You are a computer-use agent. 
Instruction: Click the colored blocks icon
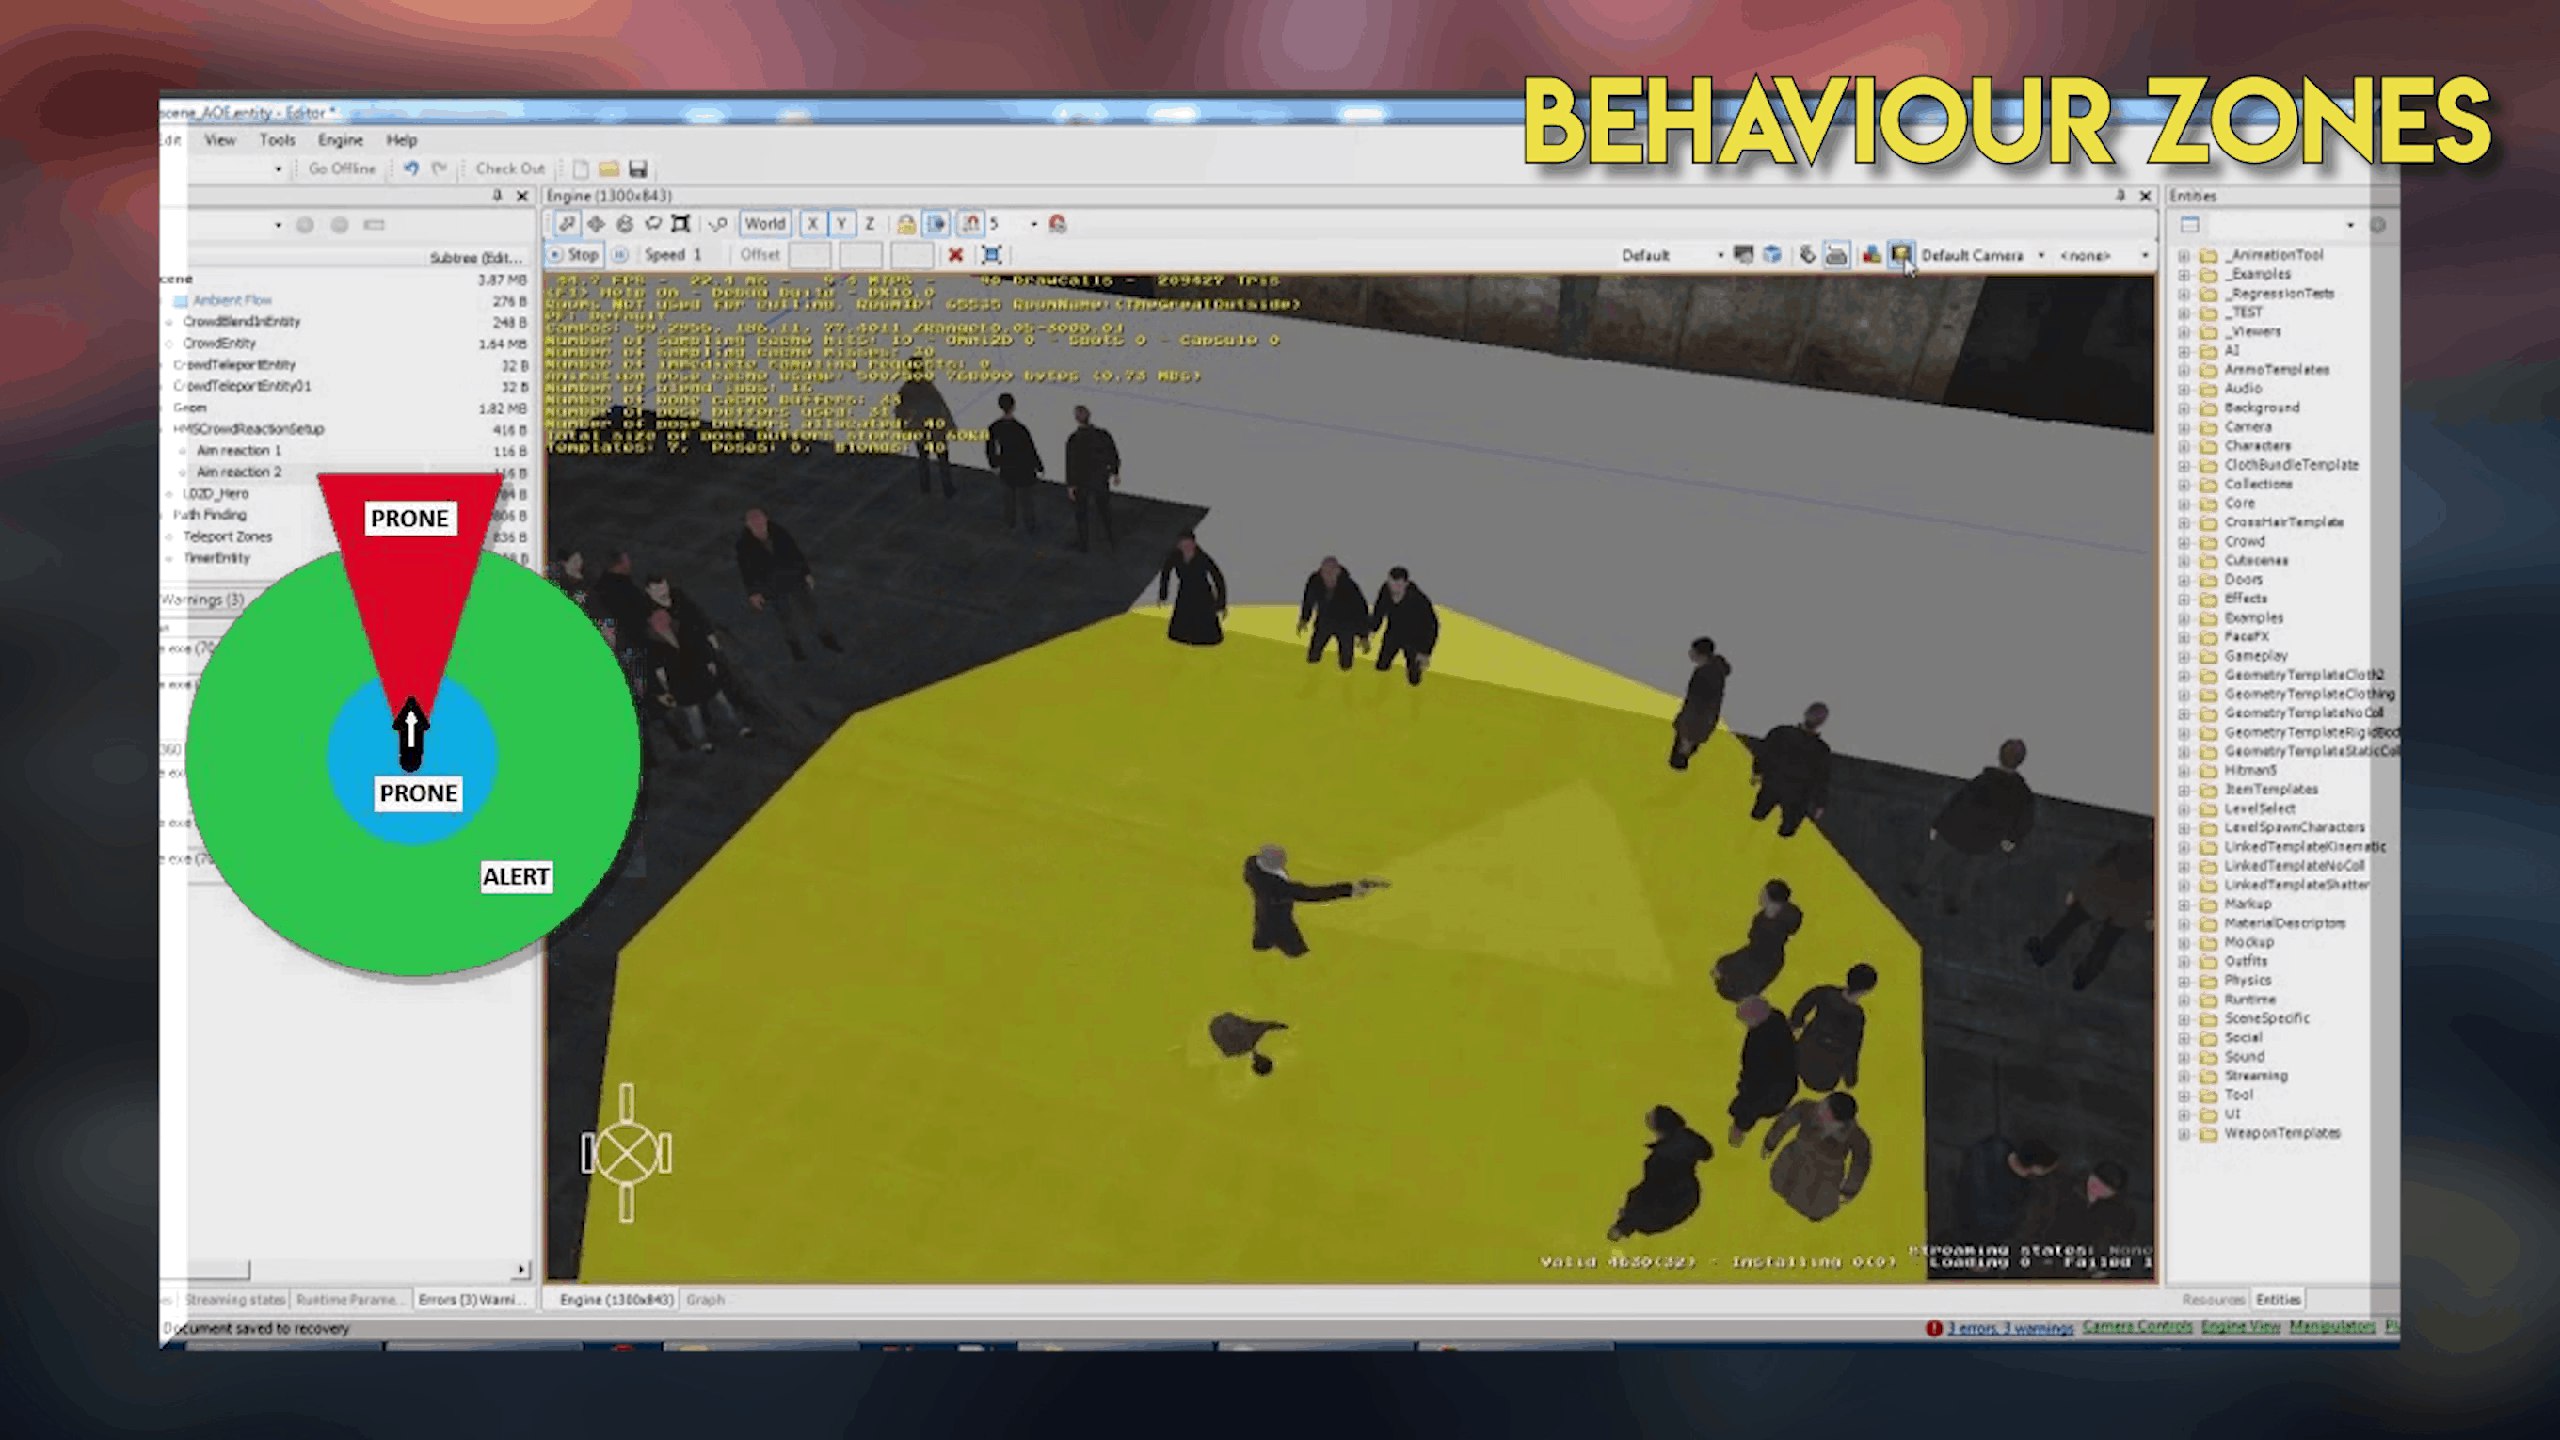point(1871,255)
